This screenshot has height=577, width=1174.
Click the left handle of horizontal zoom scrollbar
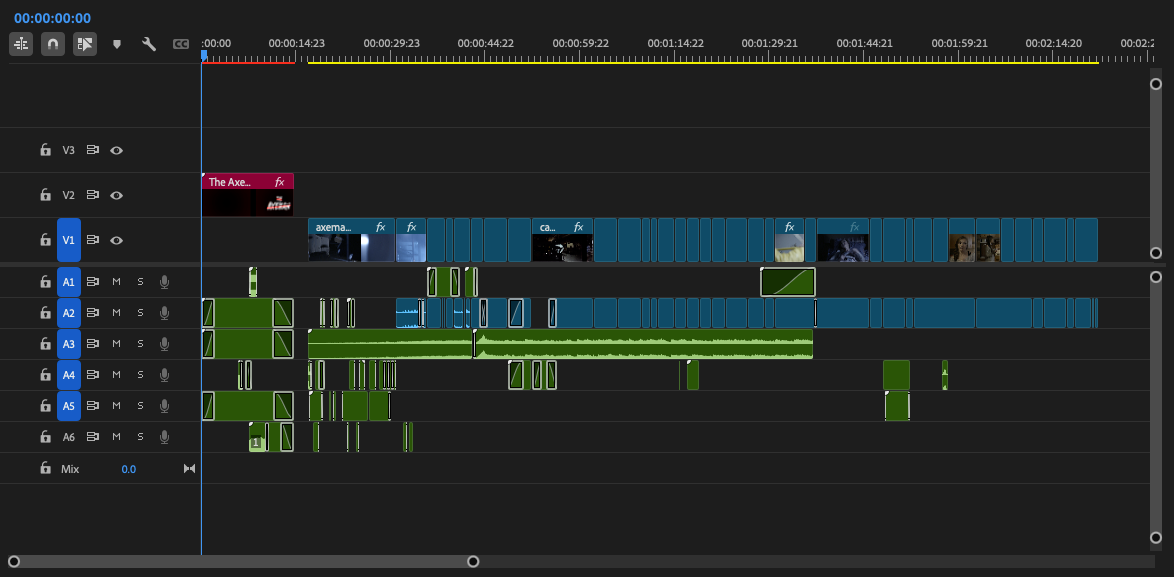coord(13,561)
